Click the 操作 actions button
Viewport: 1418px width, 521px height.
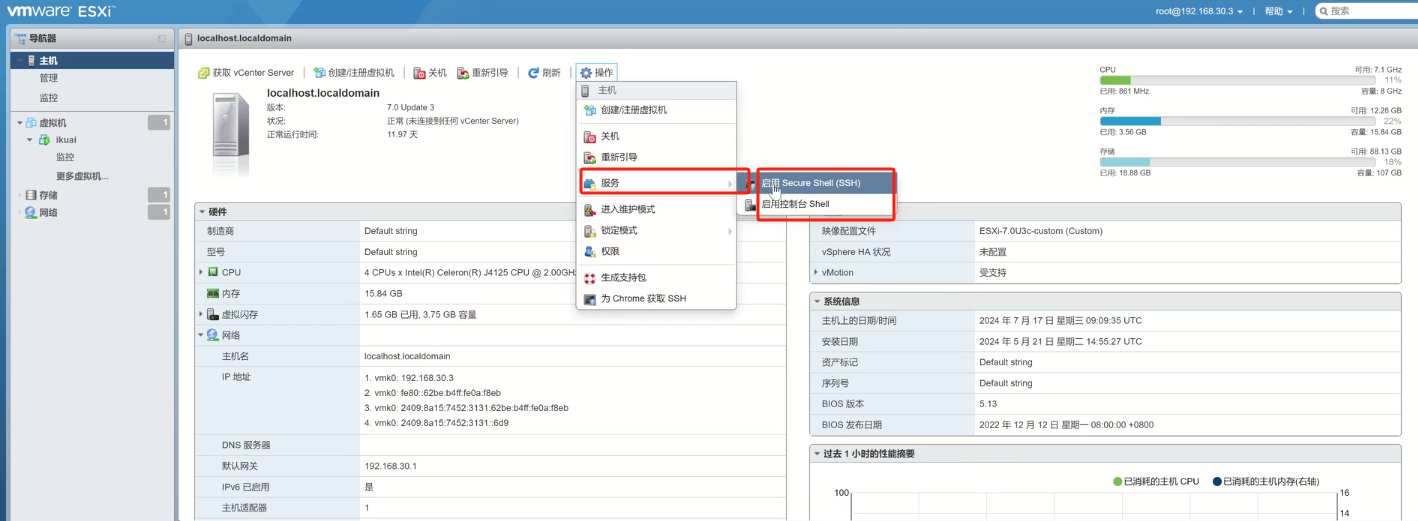(x=596, y=73)
